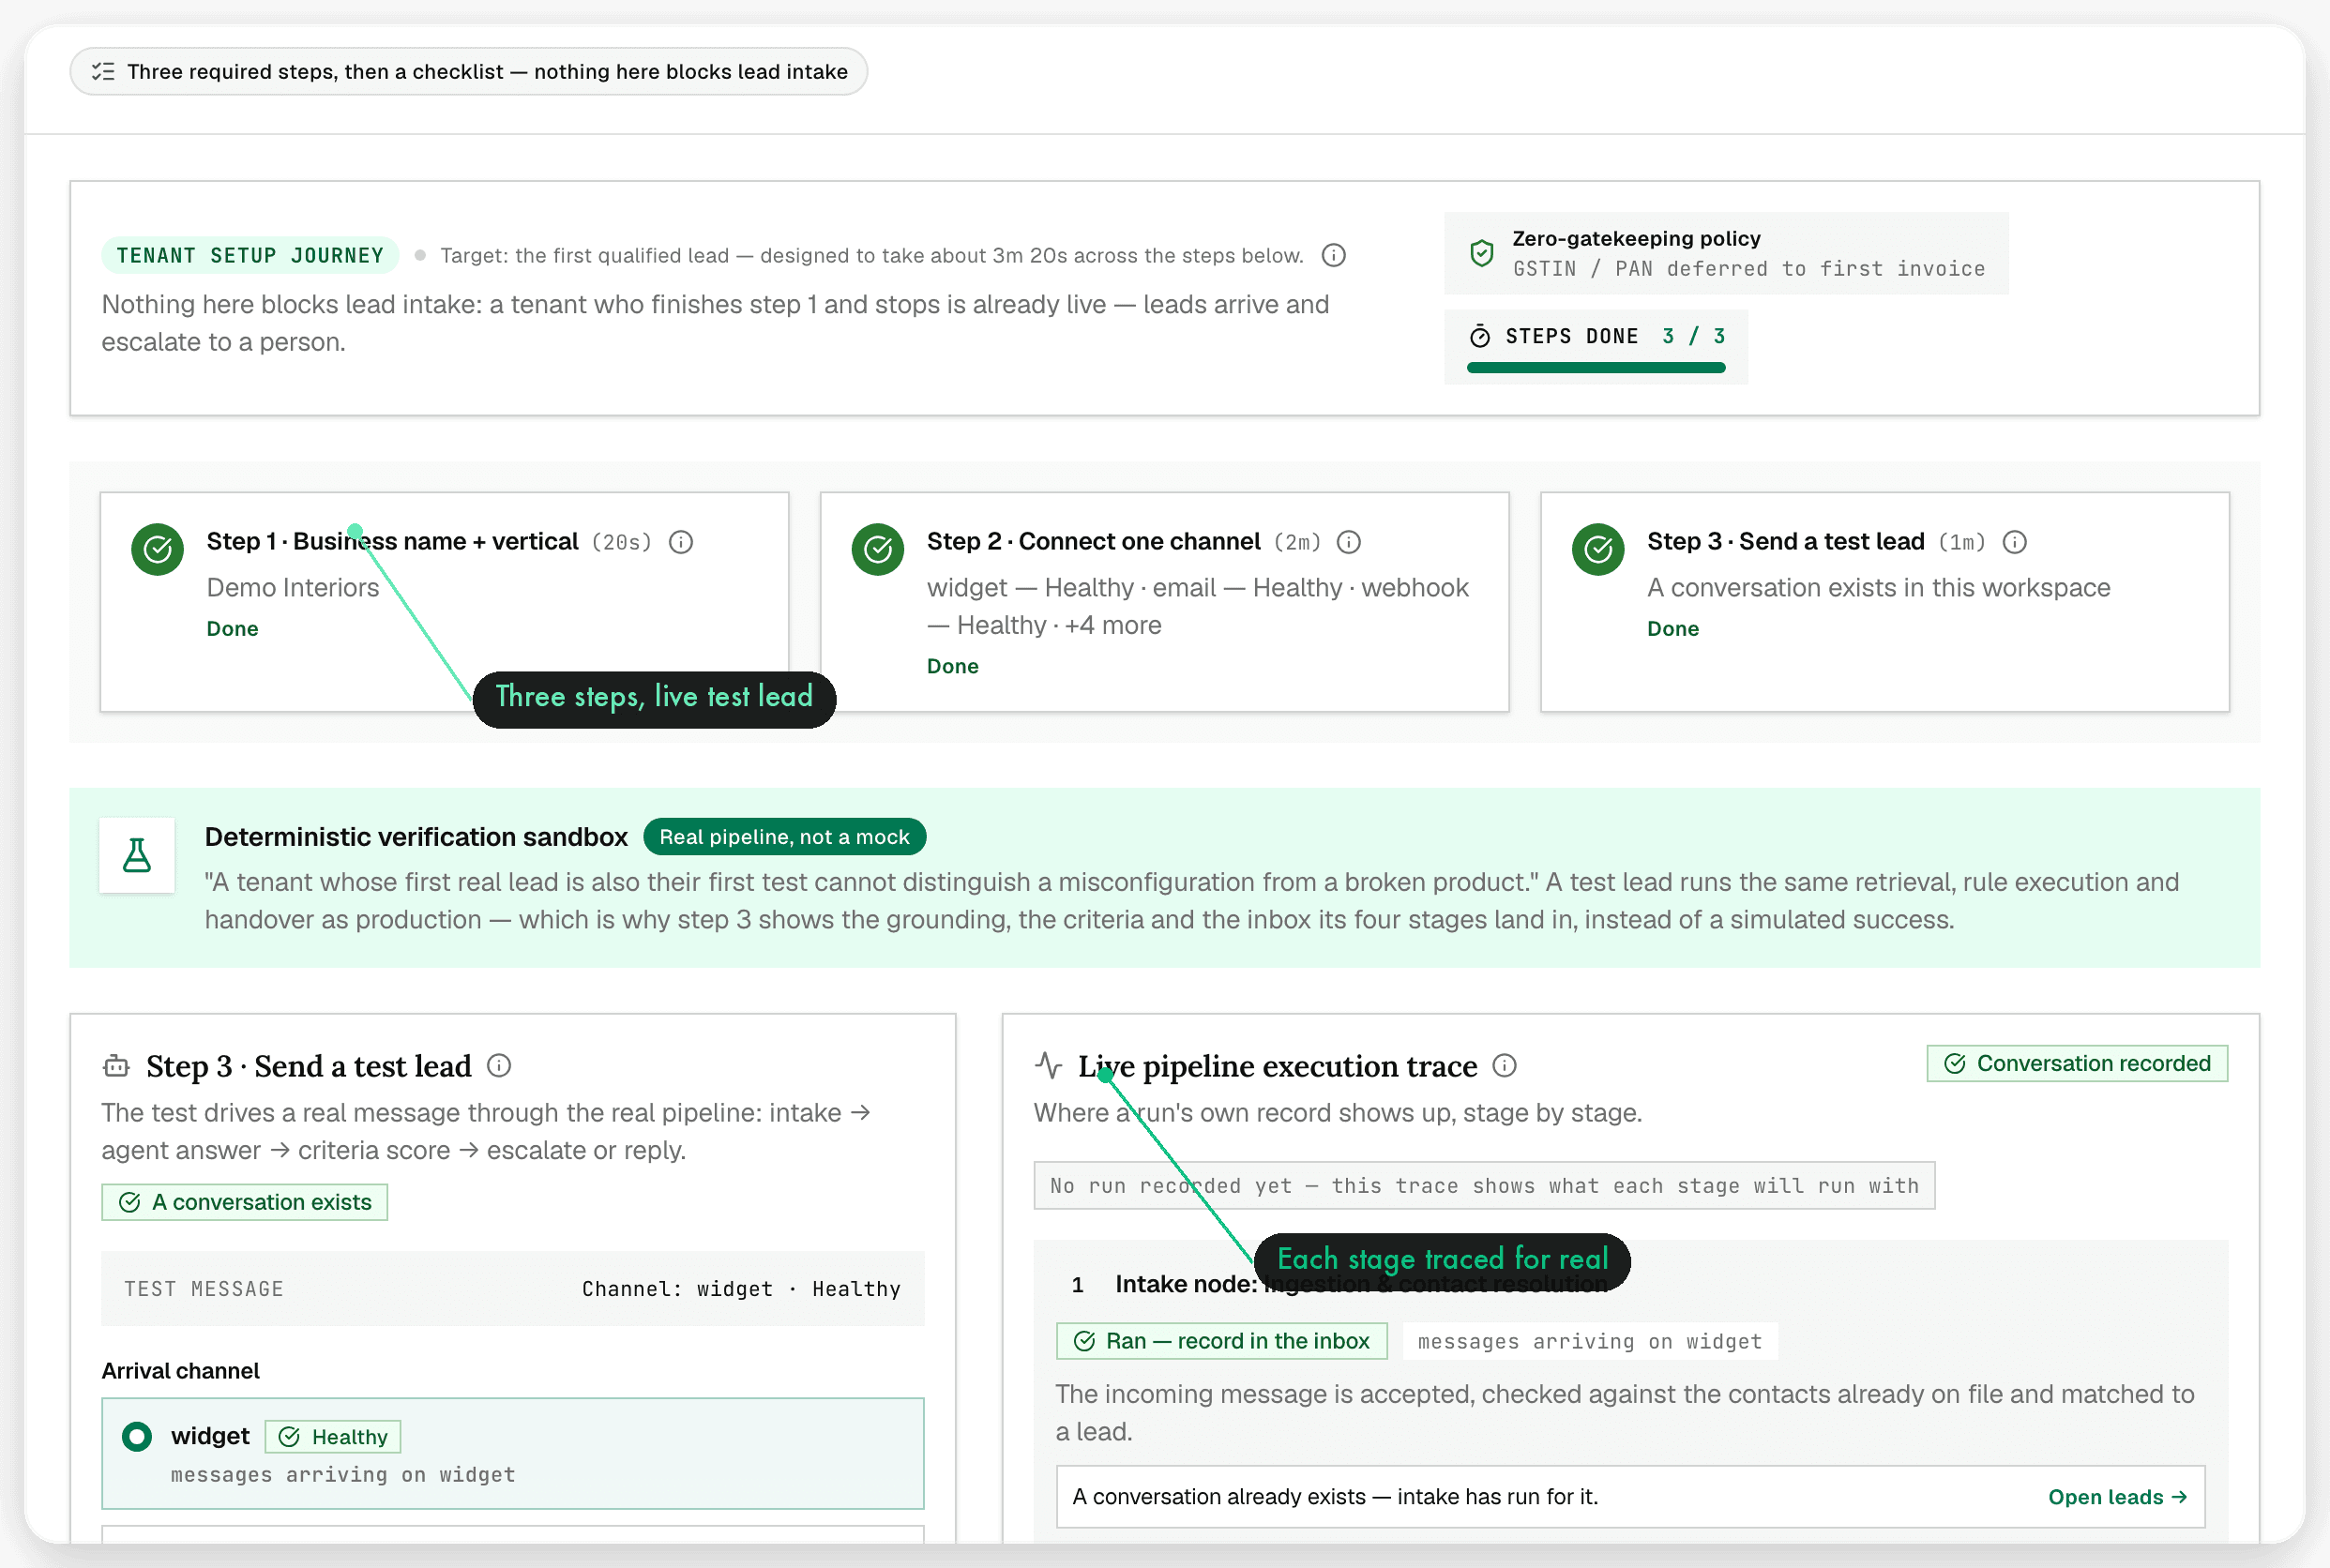This screenshot has width=2330, height=1568.
Task: Click the messages arriving on widget tag in trace
Action: pyautogui.click(x=1589, y=1343)
